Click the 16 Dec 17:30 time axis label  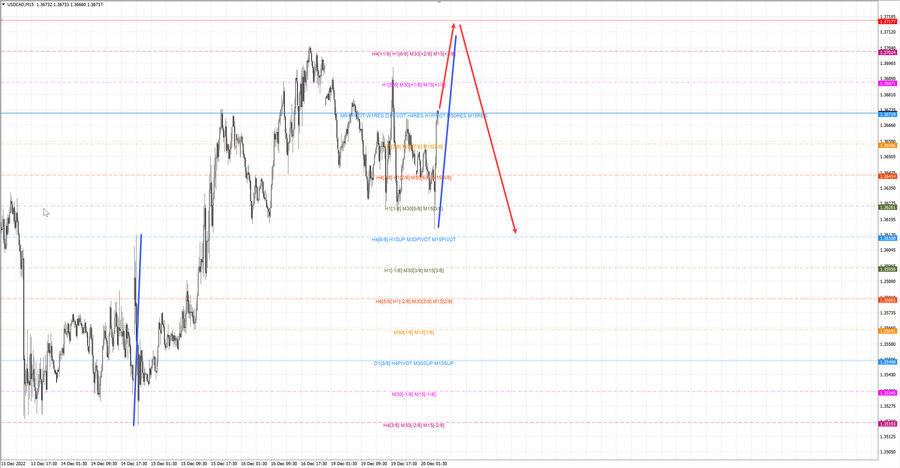315,463
